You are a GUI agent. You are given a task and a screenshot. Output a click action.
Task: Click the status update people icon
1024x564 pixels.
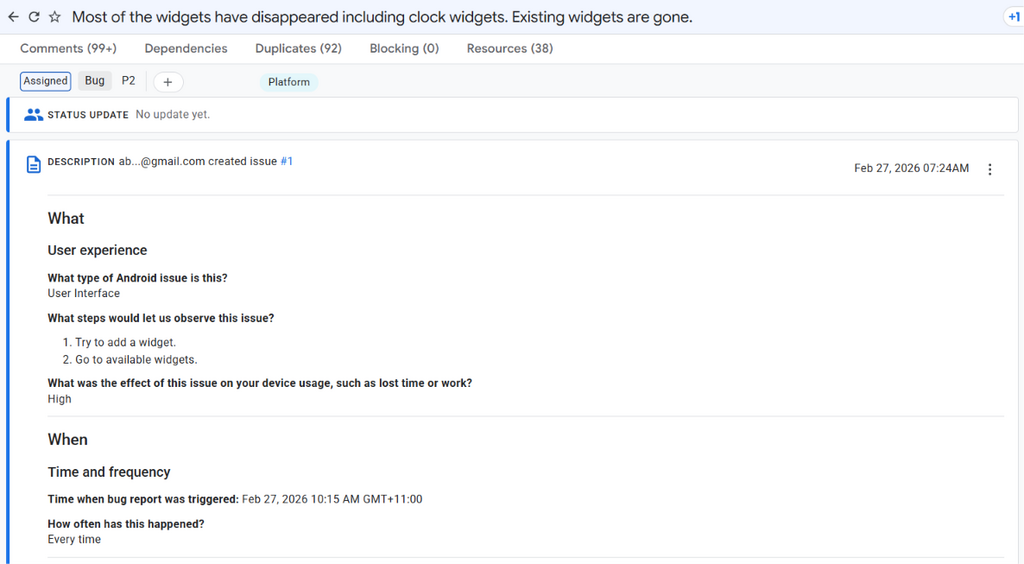pos(33,115)
